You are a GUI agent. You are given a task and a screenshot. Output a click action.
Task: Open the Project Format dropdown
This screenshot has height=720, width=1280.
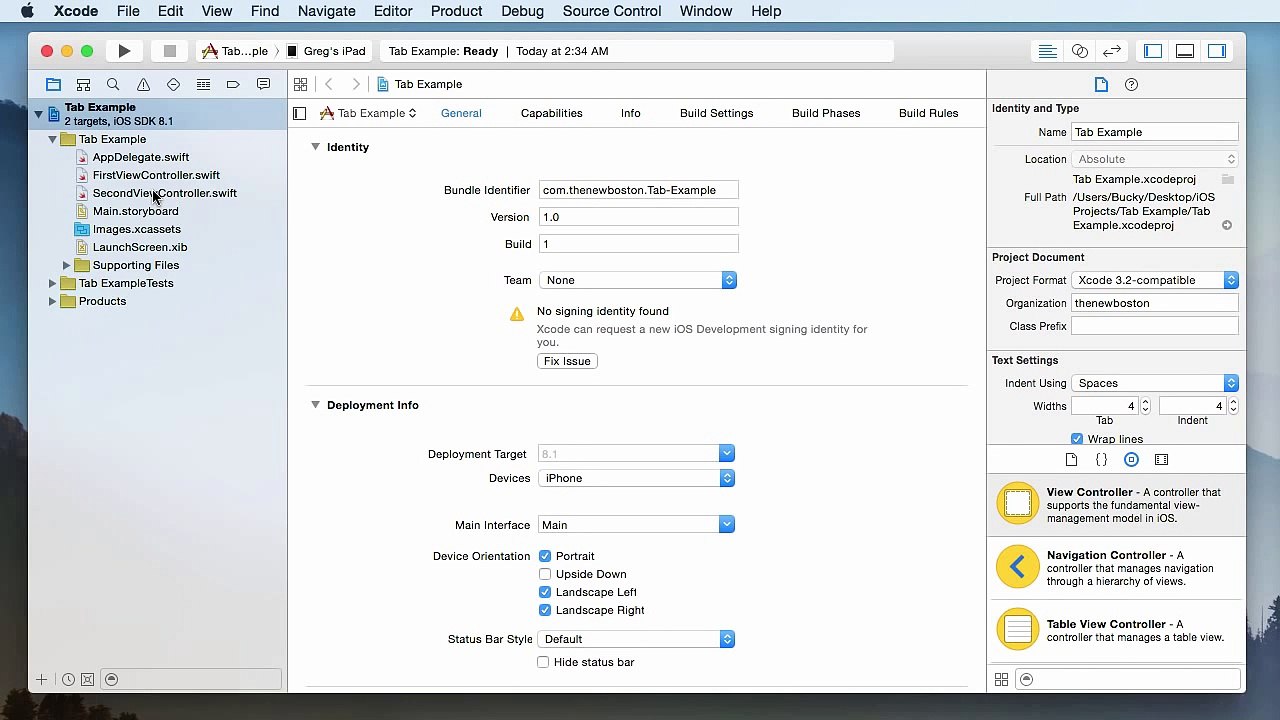point(1155,280)
